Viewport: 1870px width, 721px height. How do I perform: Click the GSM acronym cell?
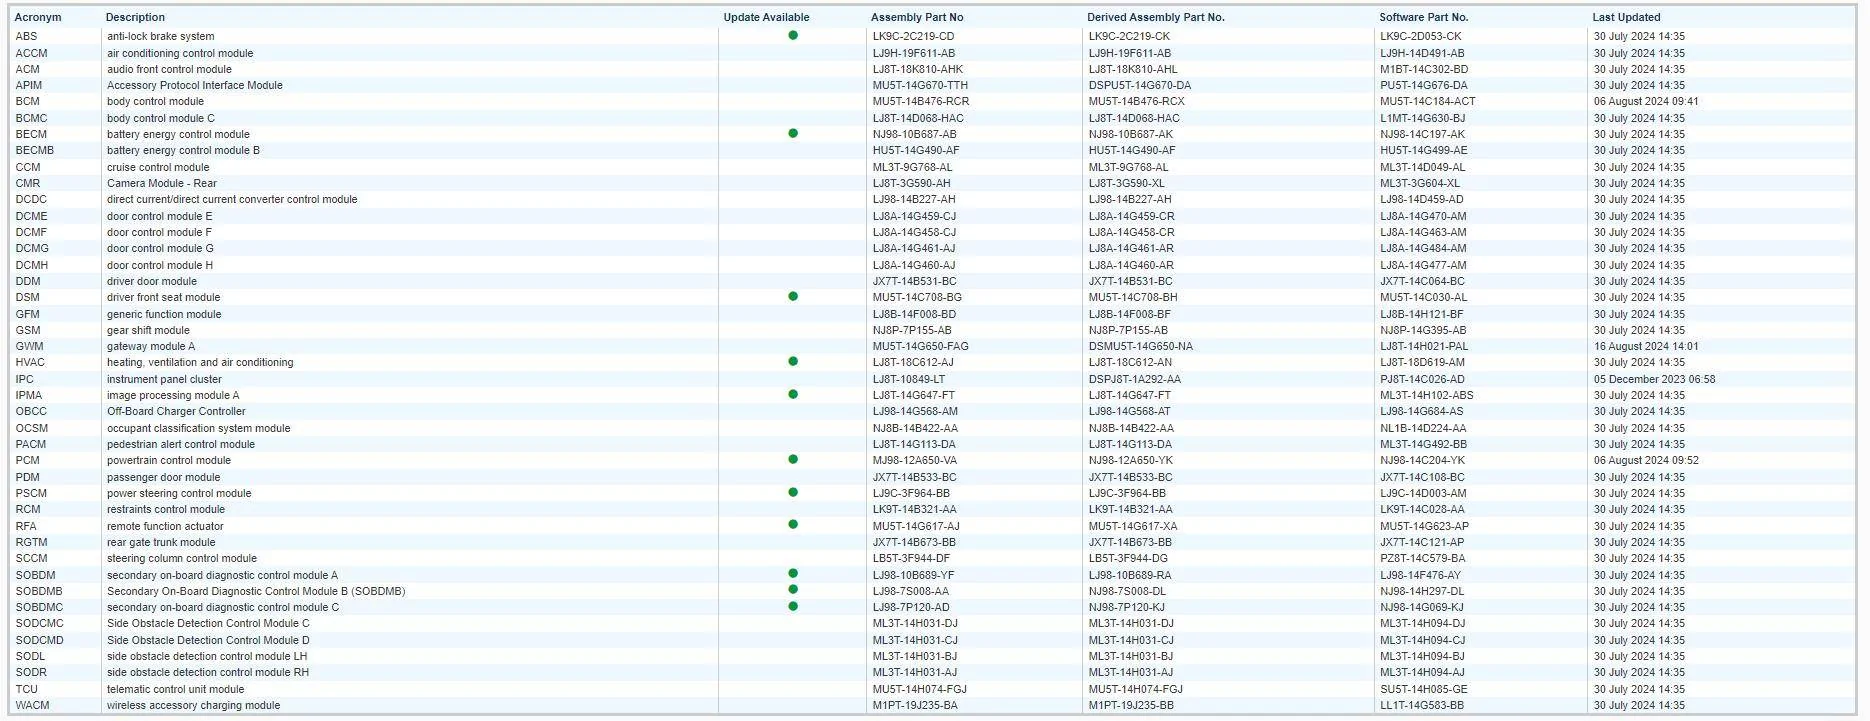point(28,330)
